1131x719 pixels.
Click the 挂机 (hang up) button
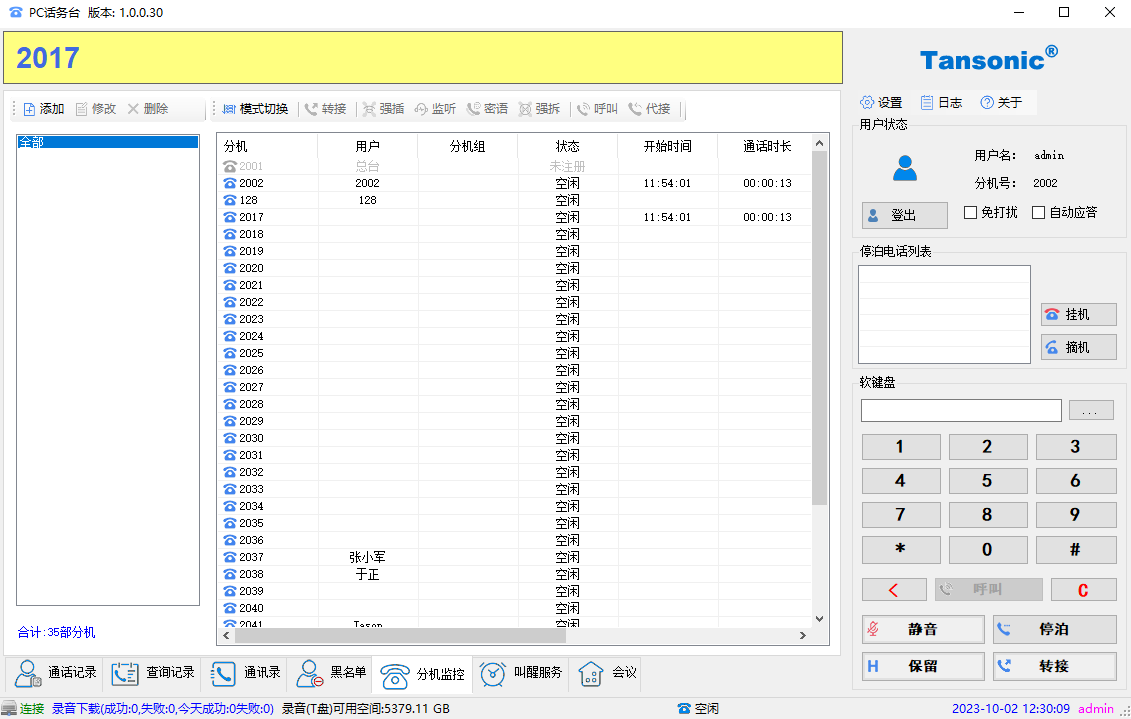pyautogui.click(x=1078, y=314)
